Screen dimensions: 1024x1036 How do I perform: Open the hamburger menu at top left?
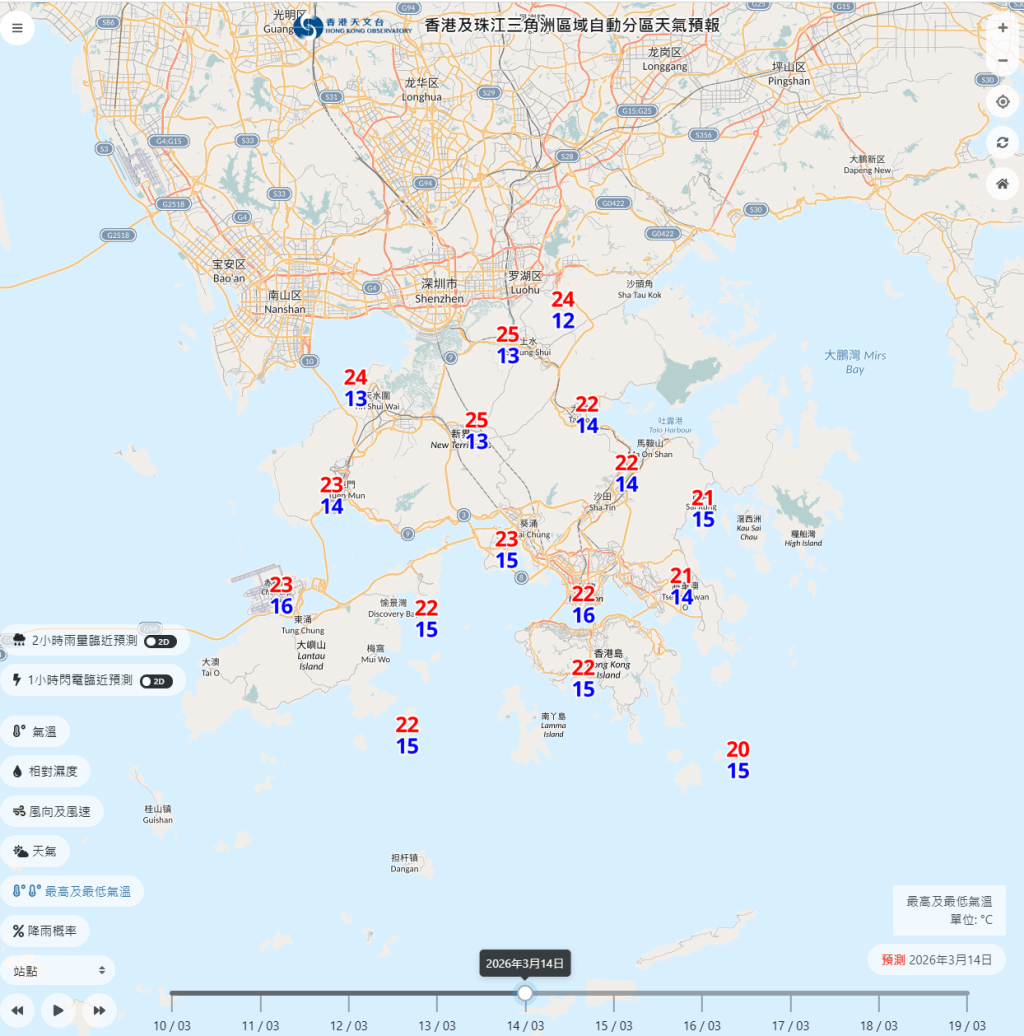pyautogui.click(x=17, y=27)
